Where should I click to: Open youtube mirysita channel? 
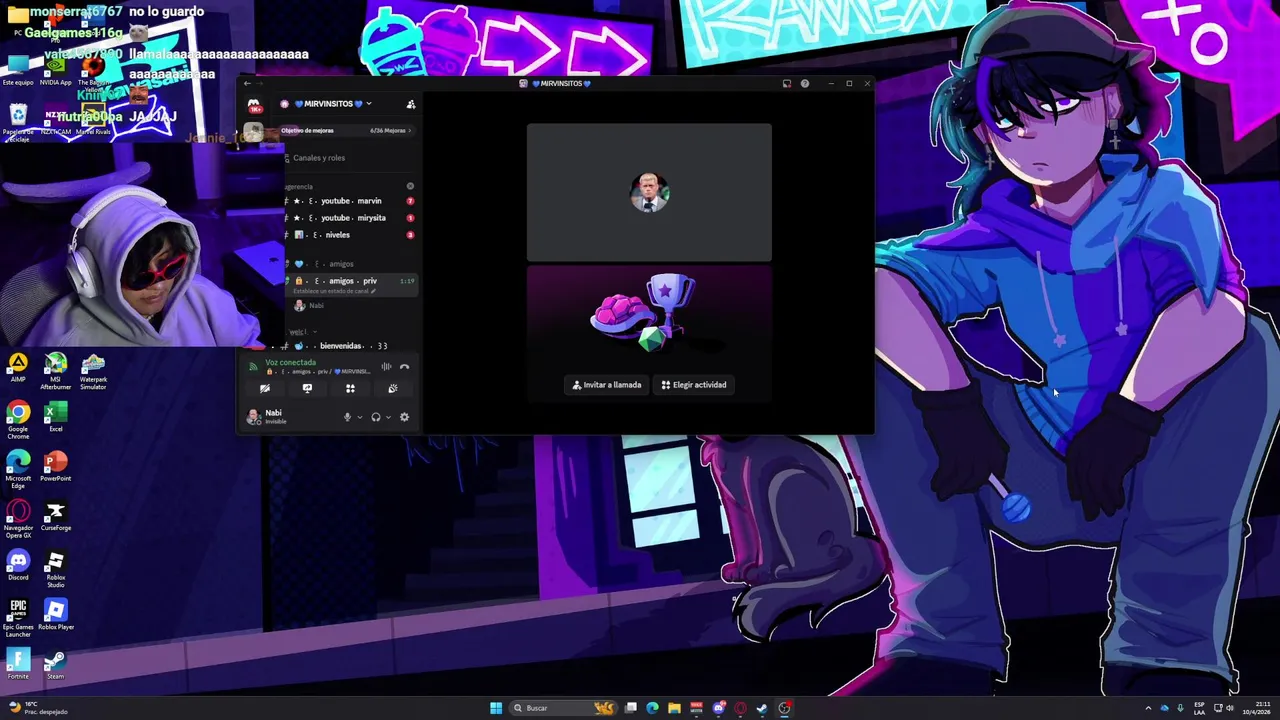(350, 218)
